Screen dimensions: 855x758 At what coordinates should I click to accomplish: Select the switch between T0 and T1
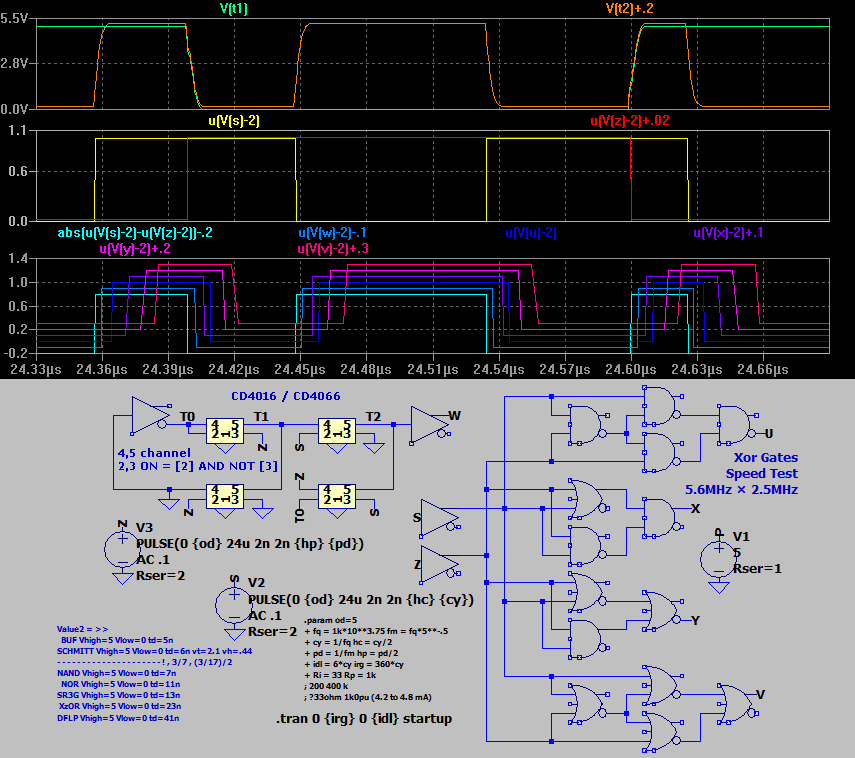pyautogui.click(x=225, y=431)
